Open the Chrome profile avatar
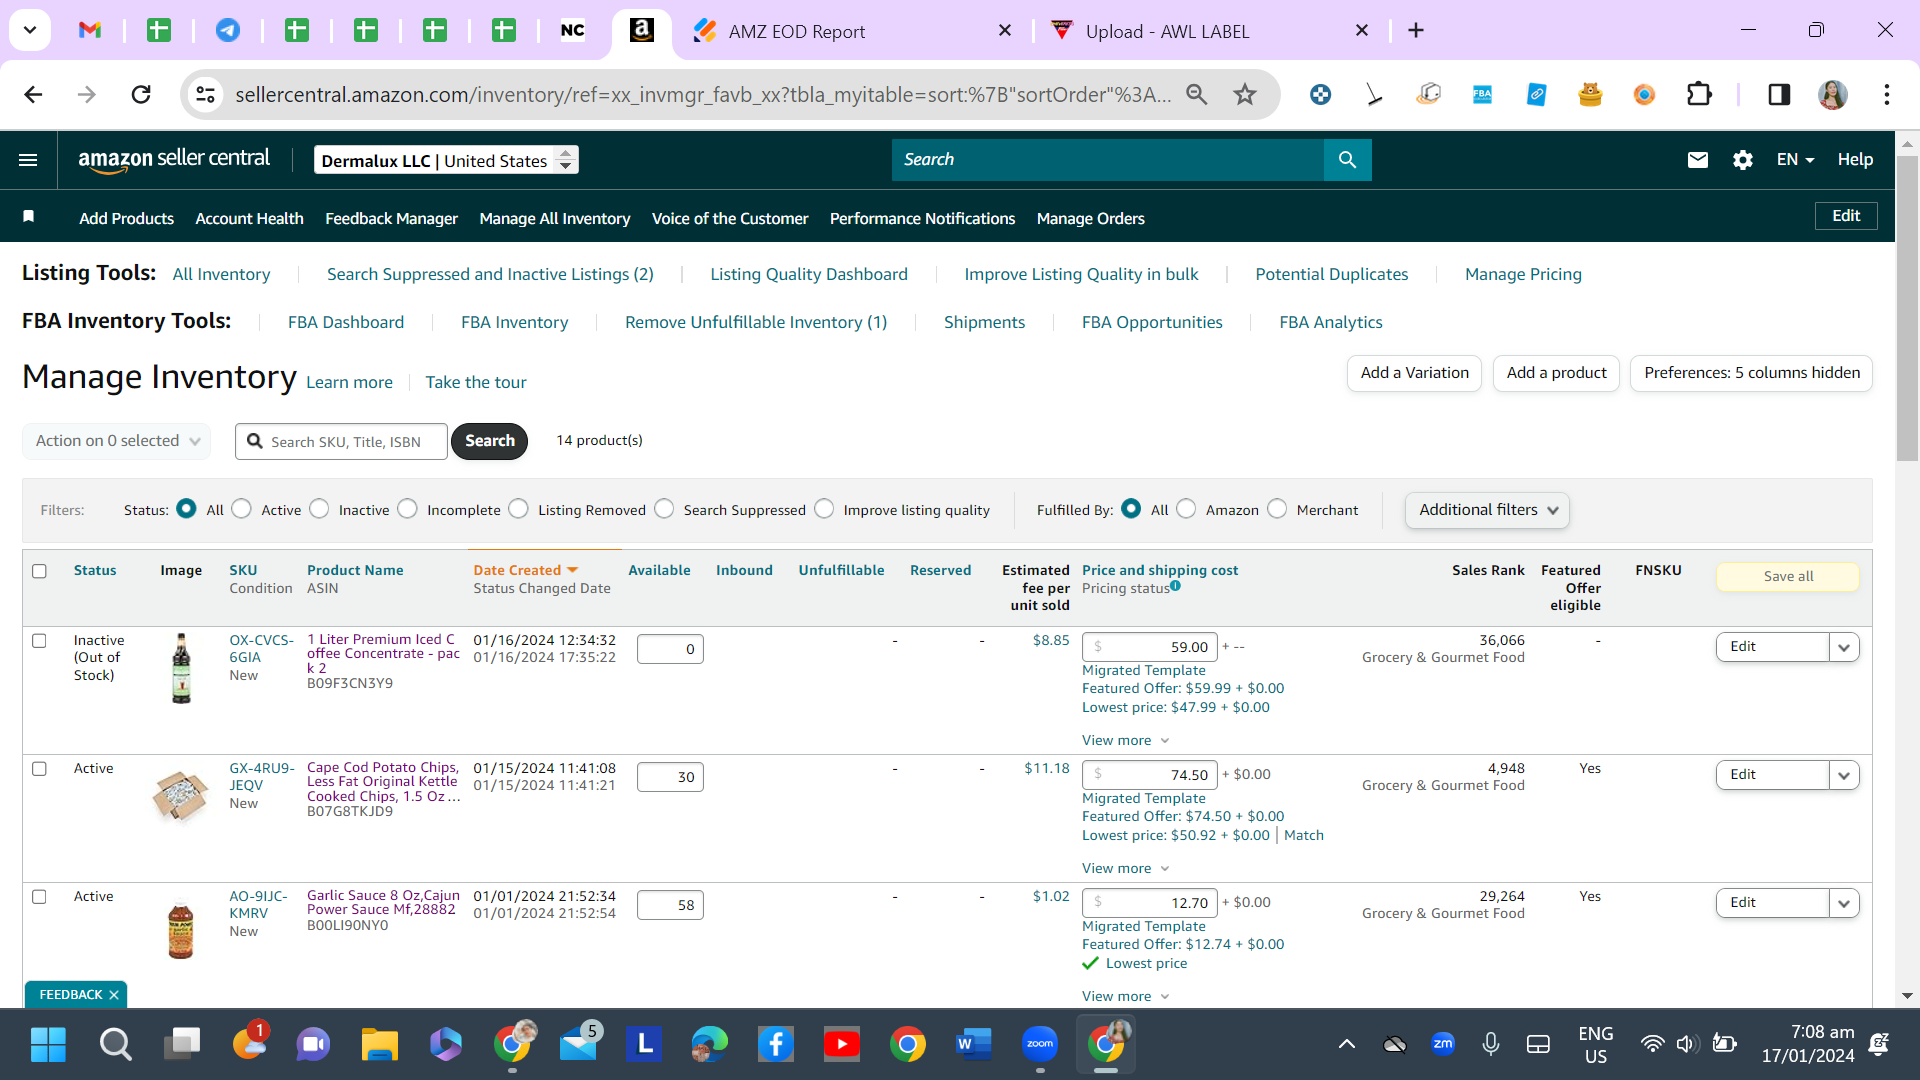 tap(1833, 94)
